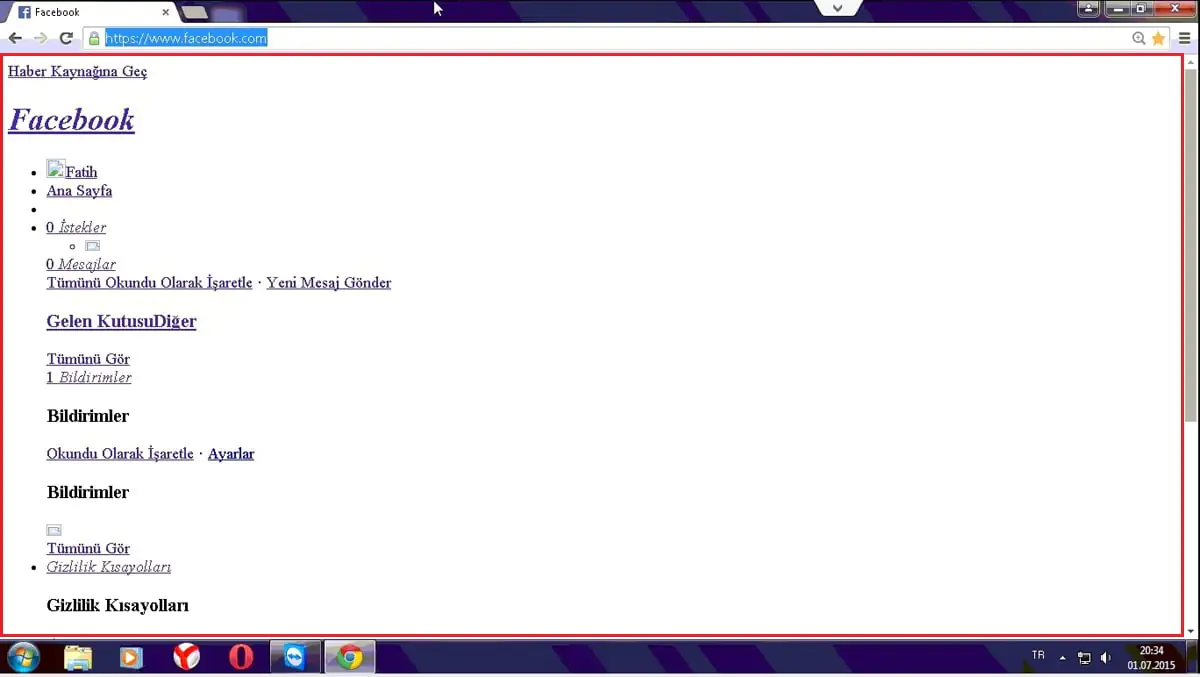
Task: Click the speaker icon to adjust sound
Action: [x=1106, y=657]
